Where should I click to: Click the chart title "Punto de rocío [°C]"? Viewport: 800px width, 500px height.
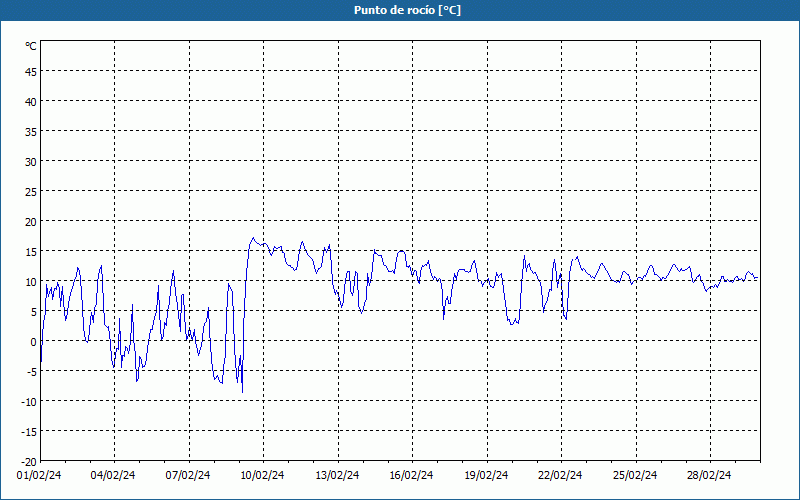(x=407, y=10)
